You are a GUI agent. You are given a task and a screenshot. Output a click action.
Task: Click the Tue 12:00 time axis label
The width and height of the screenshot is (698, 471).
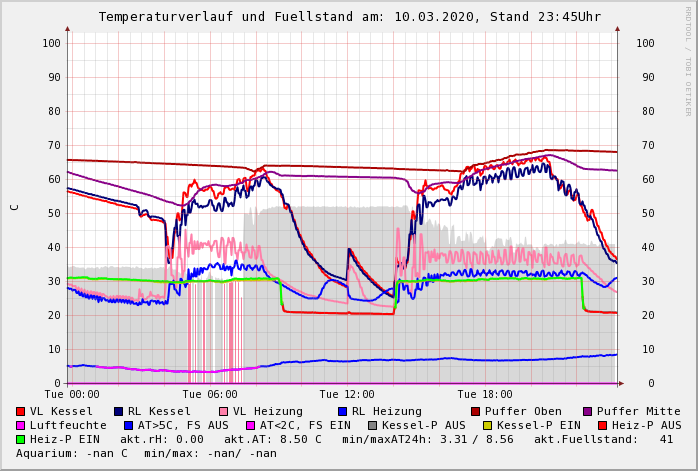tap(346, 395)
